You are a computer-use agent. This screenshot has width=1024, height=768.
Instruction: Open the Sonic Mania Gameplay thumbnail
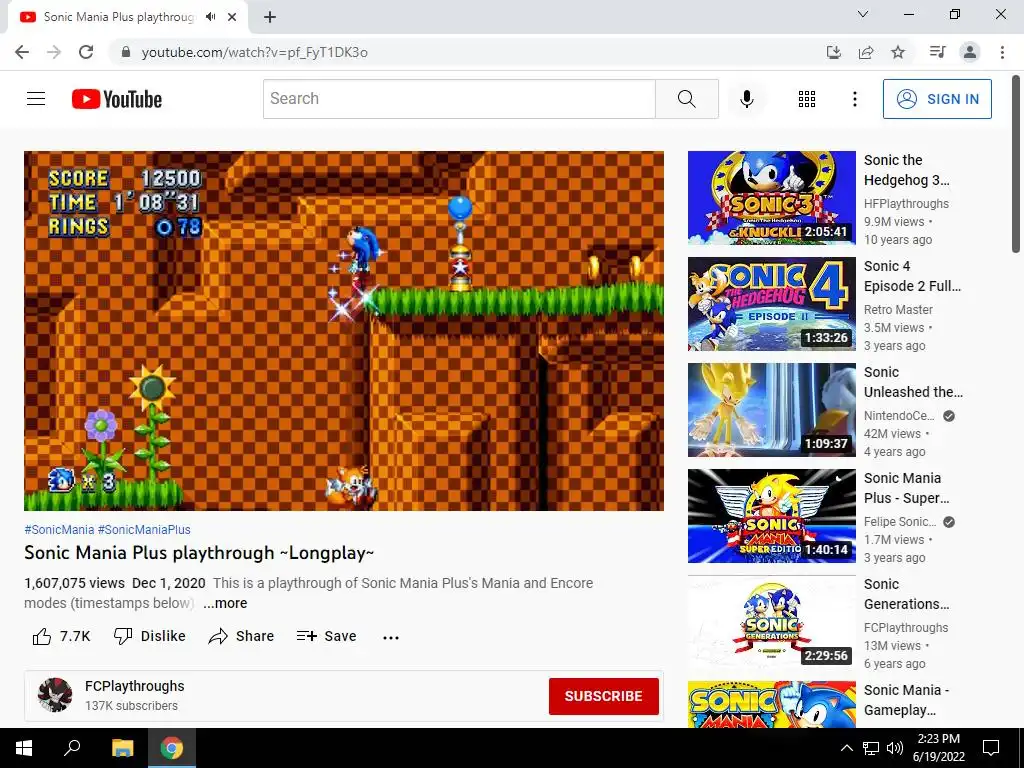tap(771, 704)
